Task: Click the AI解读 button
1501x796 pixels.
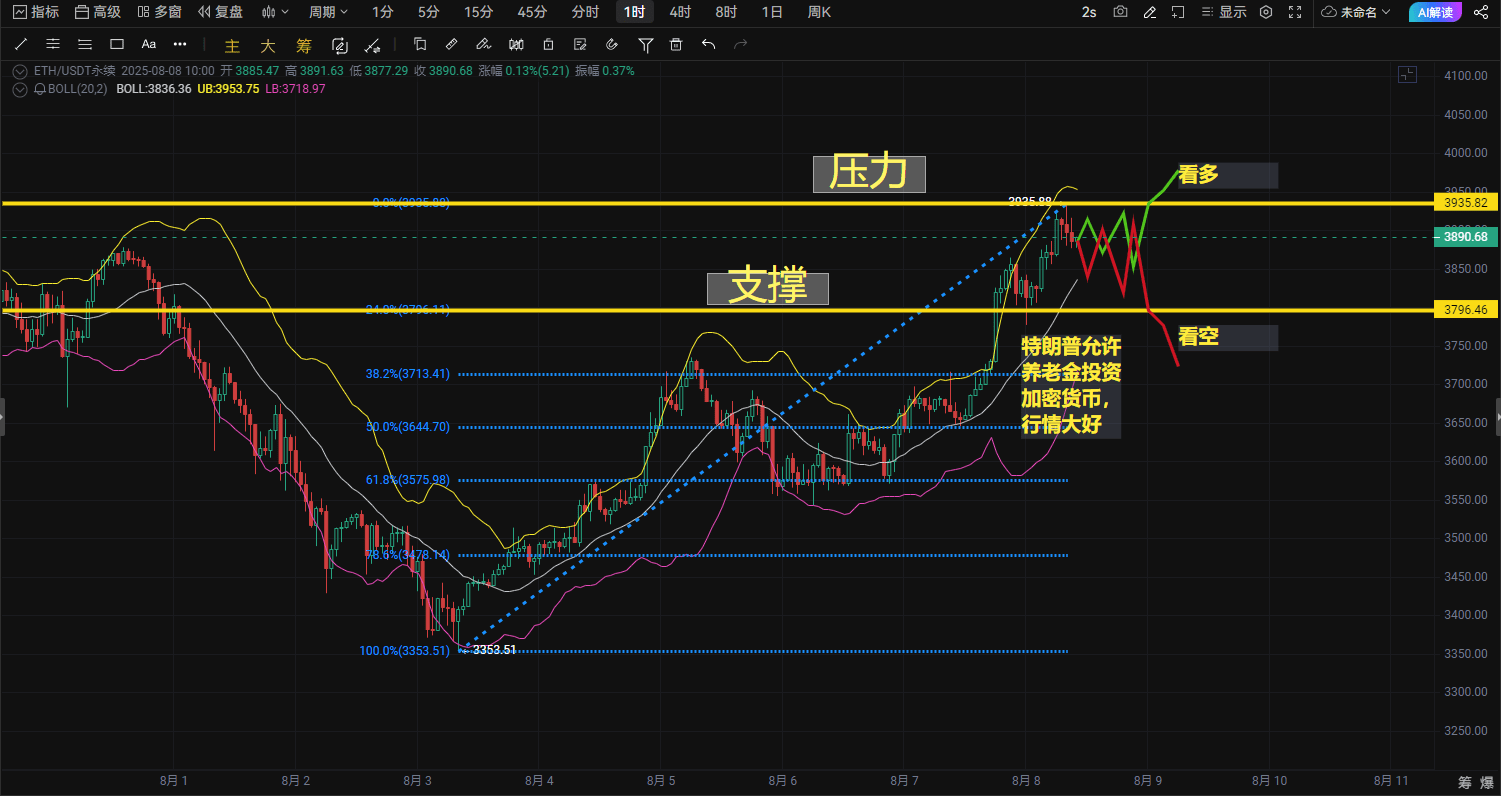Action: click(1436, 12)
